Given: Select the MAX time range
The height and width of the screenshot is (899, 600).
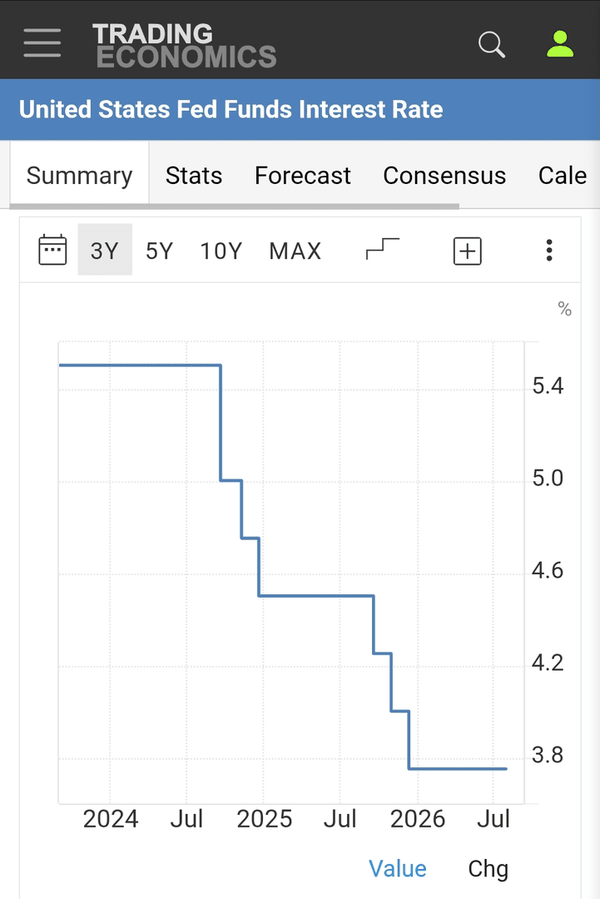Looking at the screenshot, I should point(295,251).
